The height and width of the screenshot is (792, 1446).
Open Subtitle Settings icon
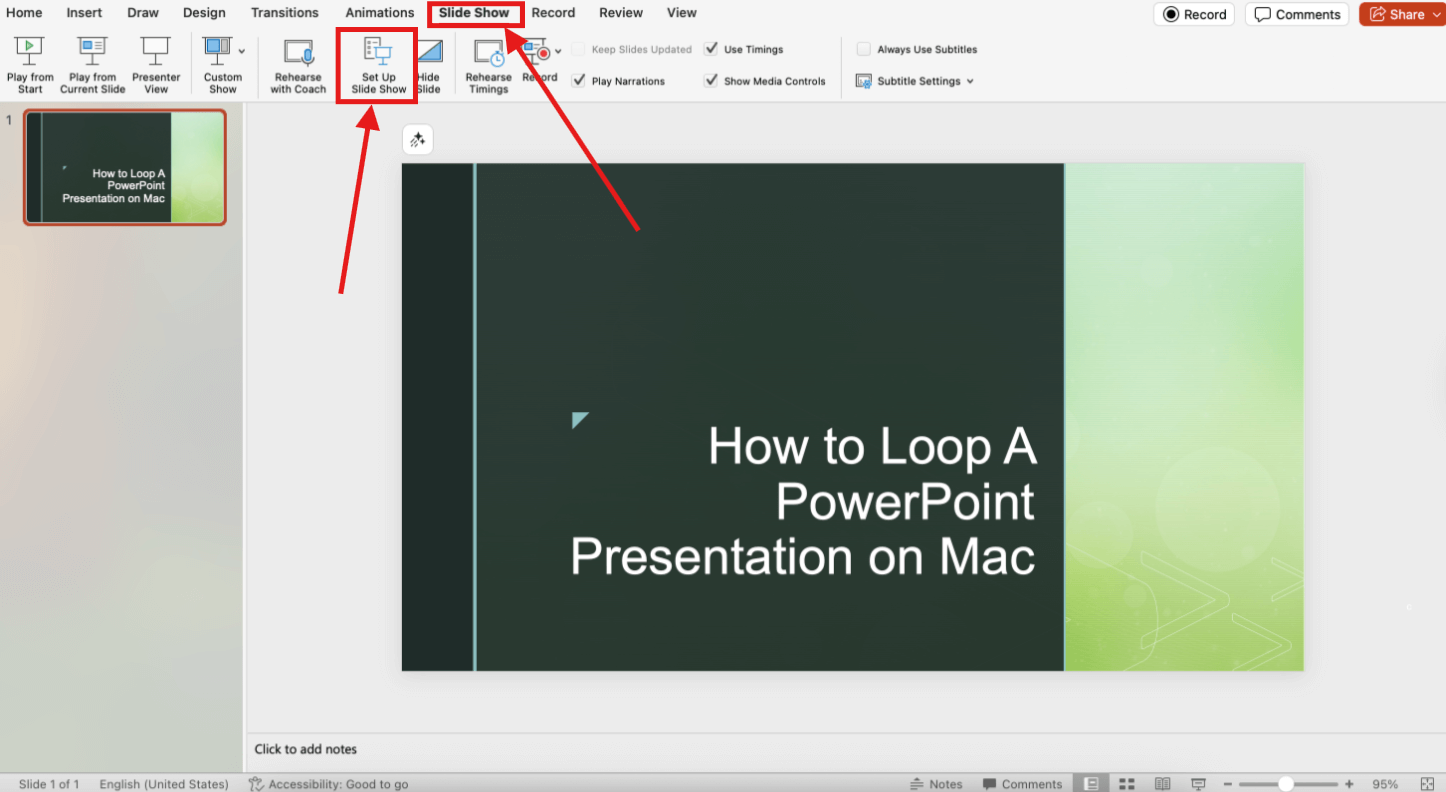point(863,81)
